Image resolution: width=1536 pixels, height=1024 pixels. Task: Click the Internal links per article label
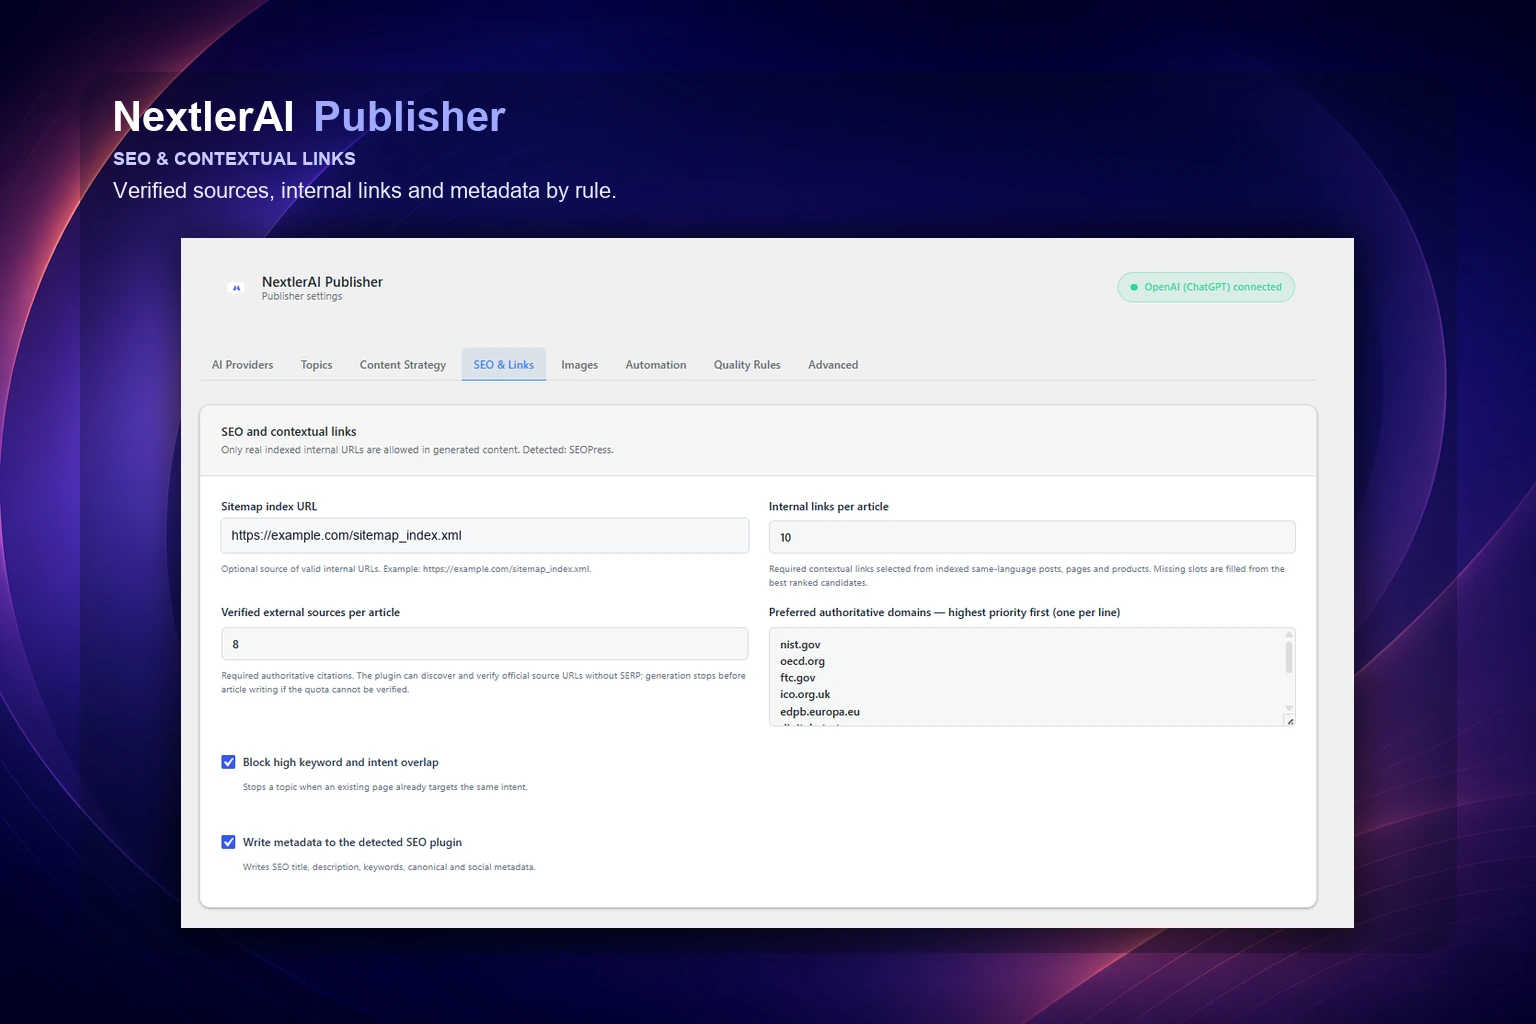point(829,507)
